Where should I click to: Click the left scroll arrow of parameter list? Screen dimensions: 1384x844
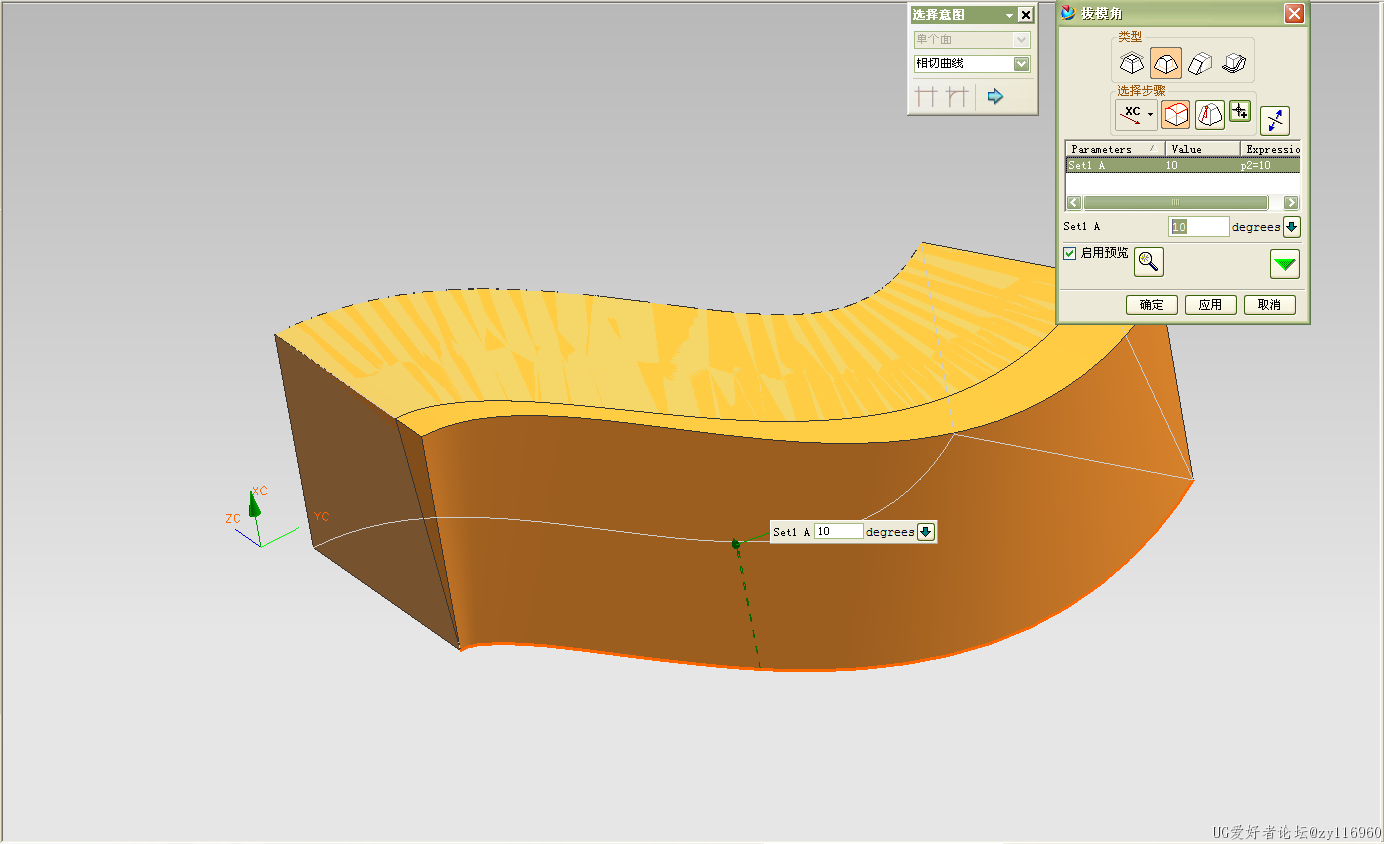1074,202
